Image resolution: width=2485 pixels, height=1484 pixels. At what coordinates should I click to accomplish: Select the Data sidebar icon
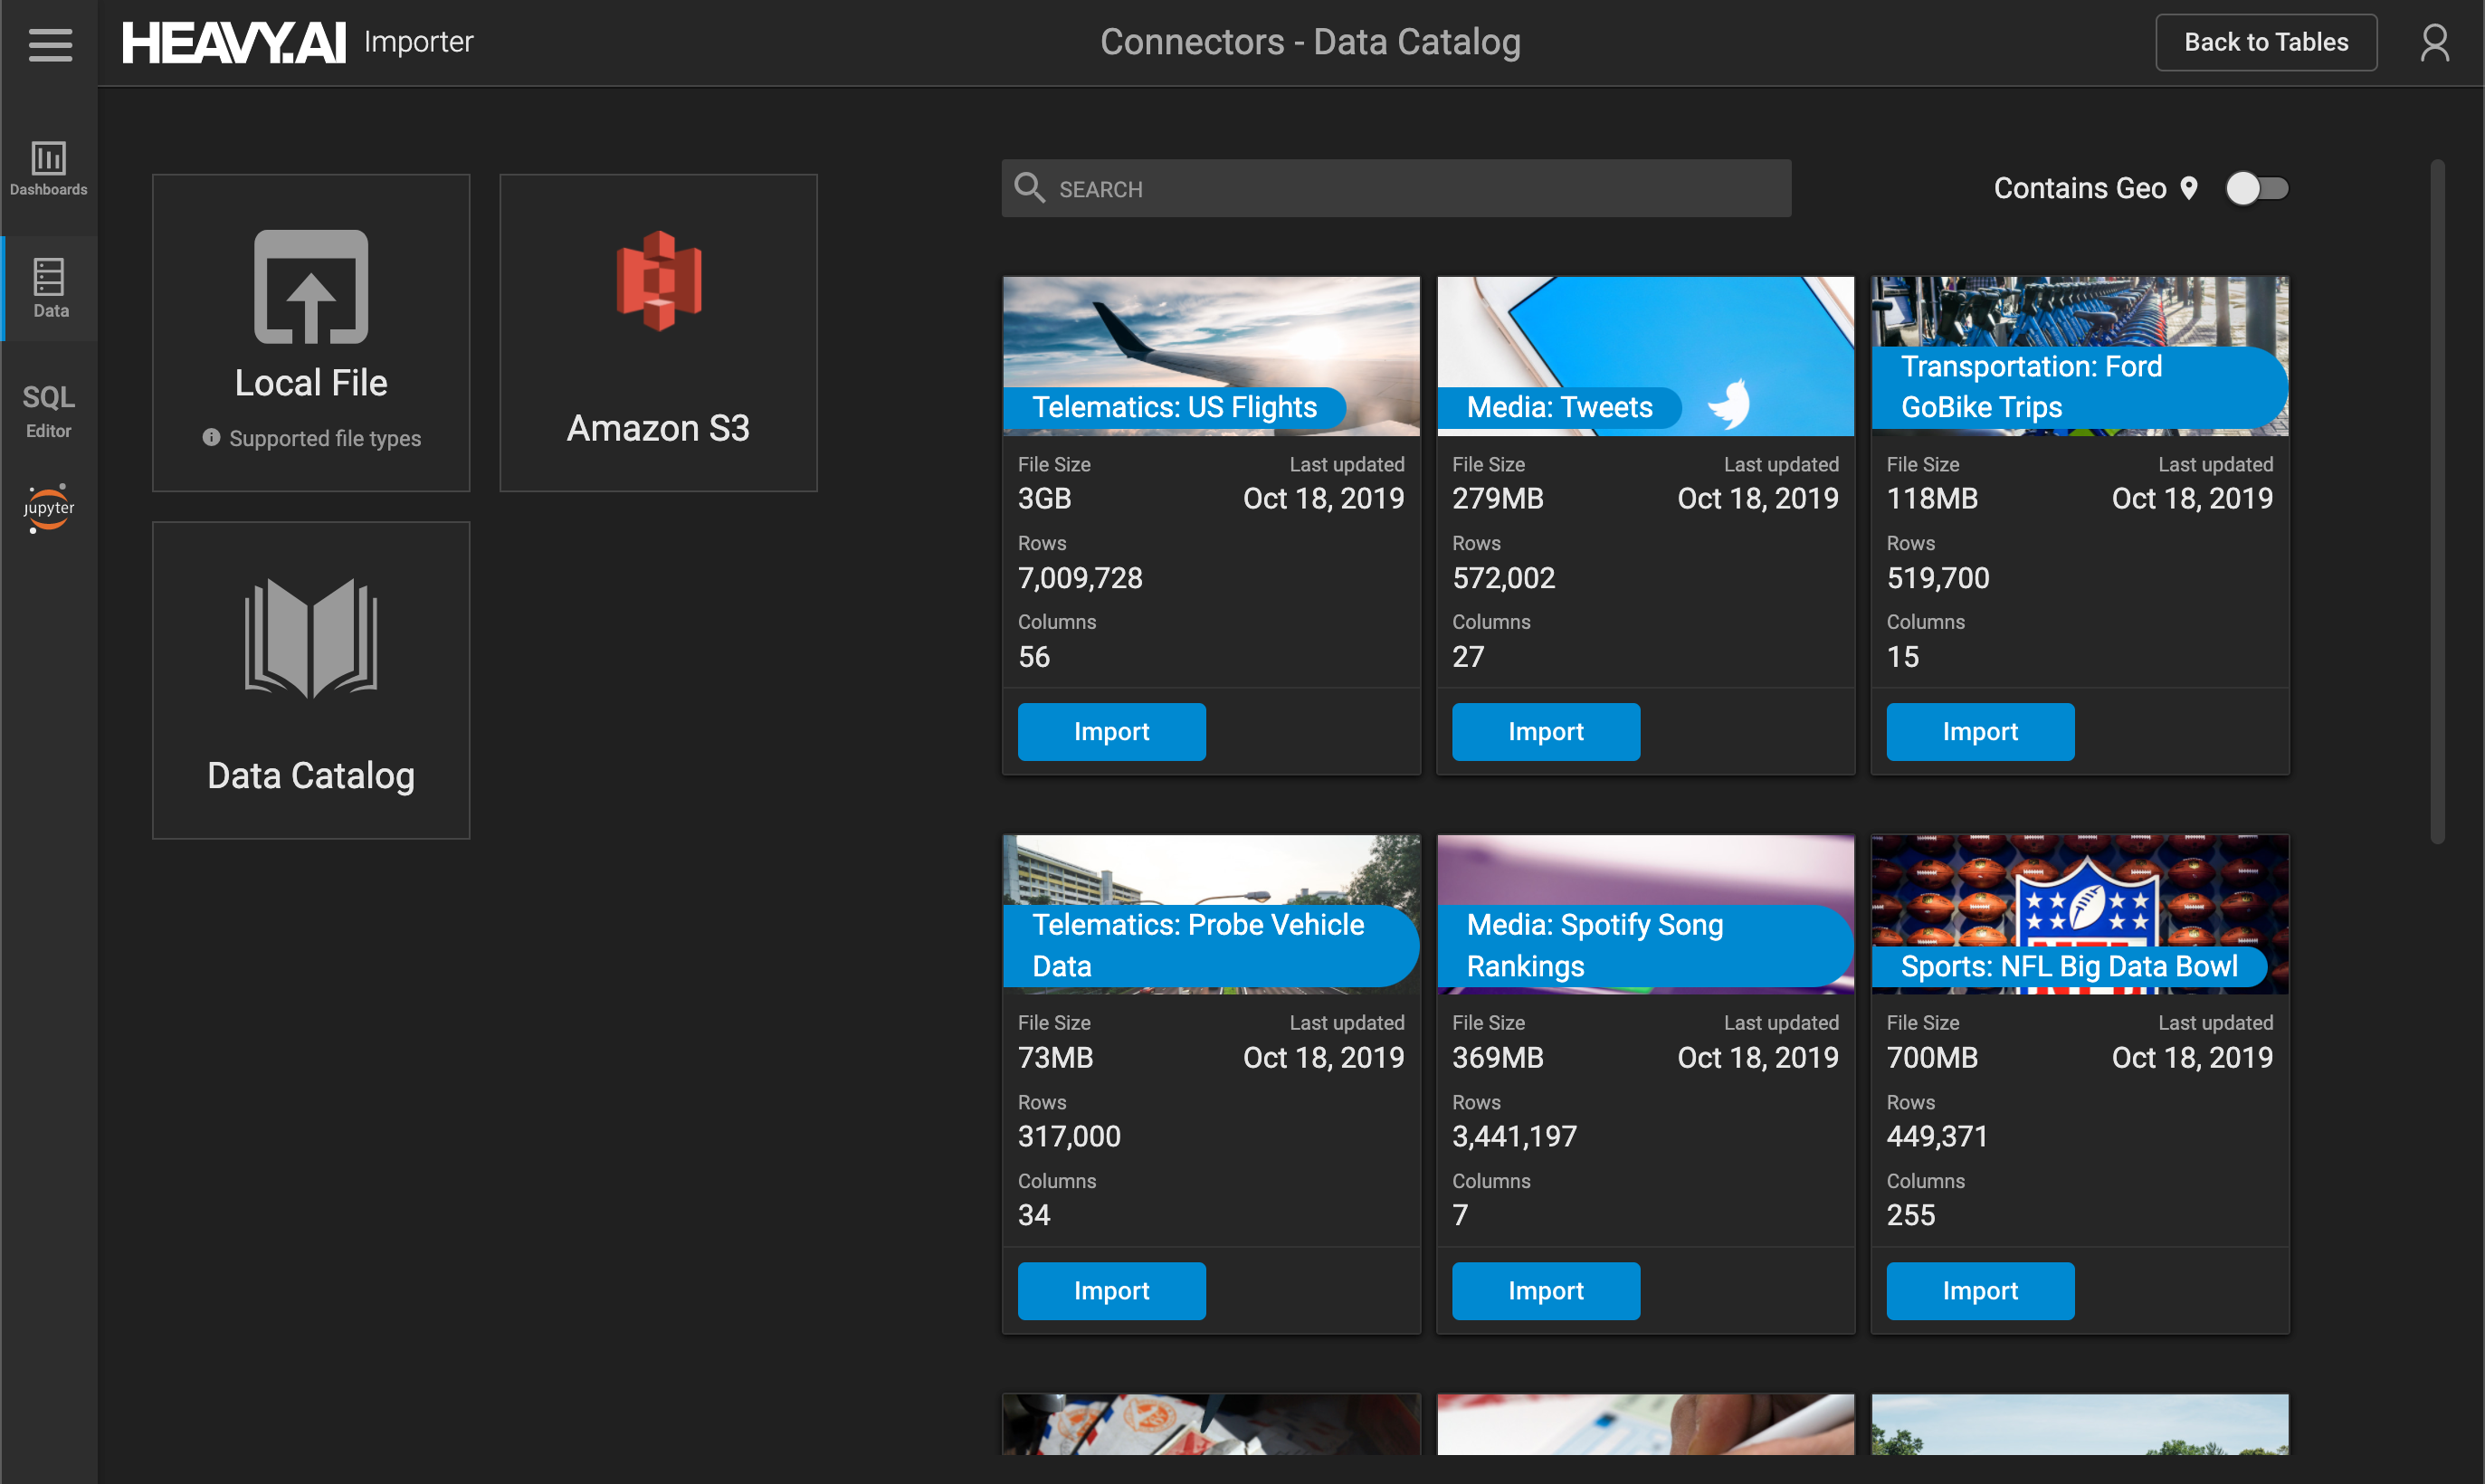tap(50, 288)
